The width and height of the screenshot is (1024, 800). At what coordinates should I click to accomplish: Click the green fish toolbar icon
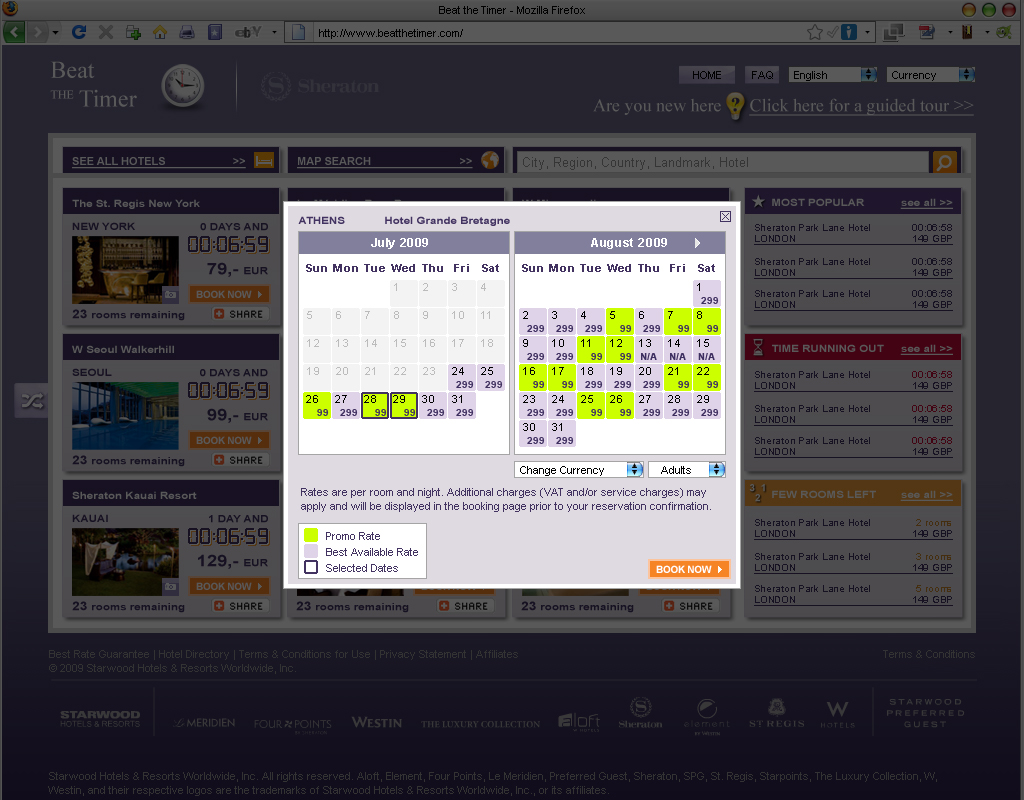coord(1004,32)
